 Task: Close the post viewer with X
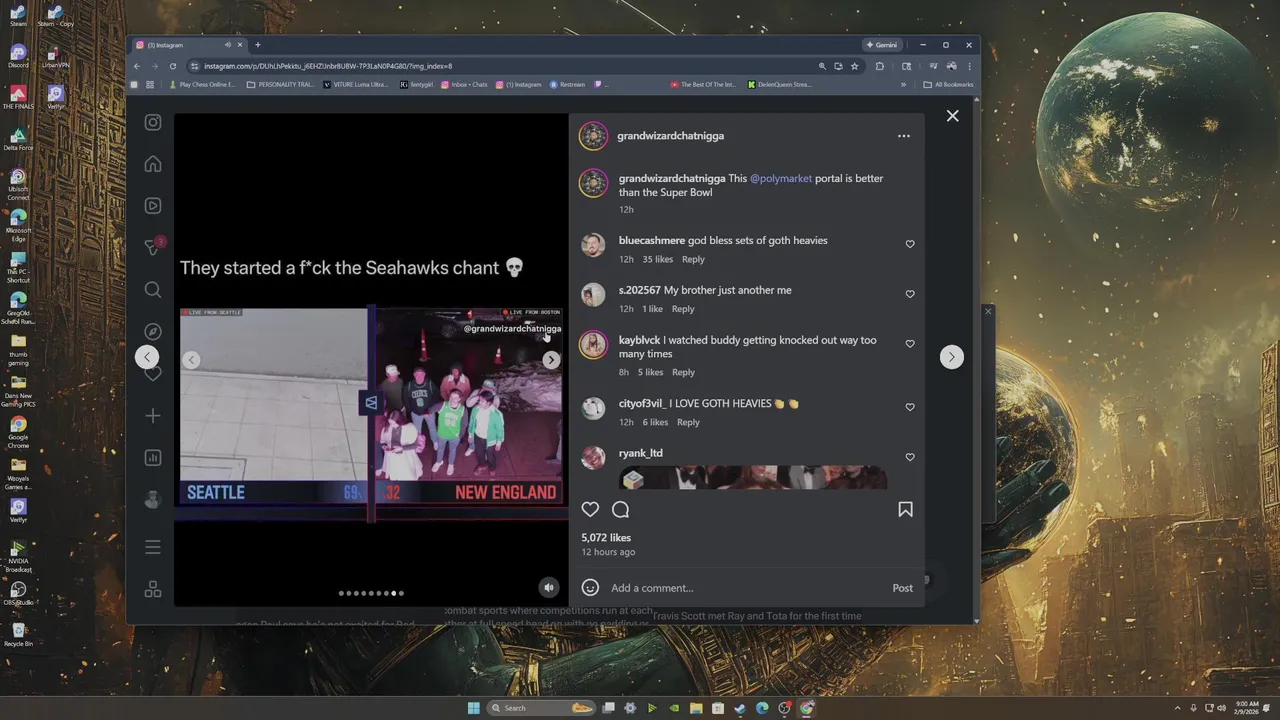952,116
